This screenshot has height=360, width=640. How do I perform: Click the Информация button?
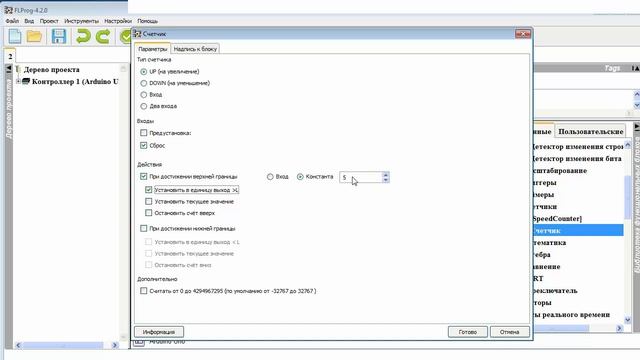click(159, 332)
